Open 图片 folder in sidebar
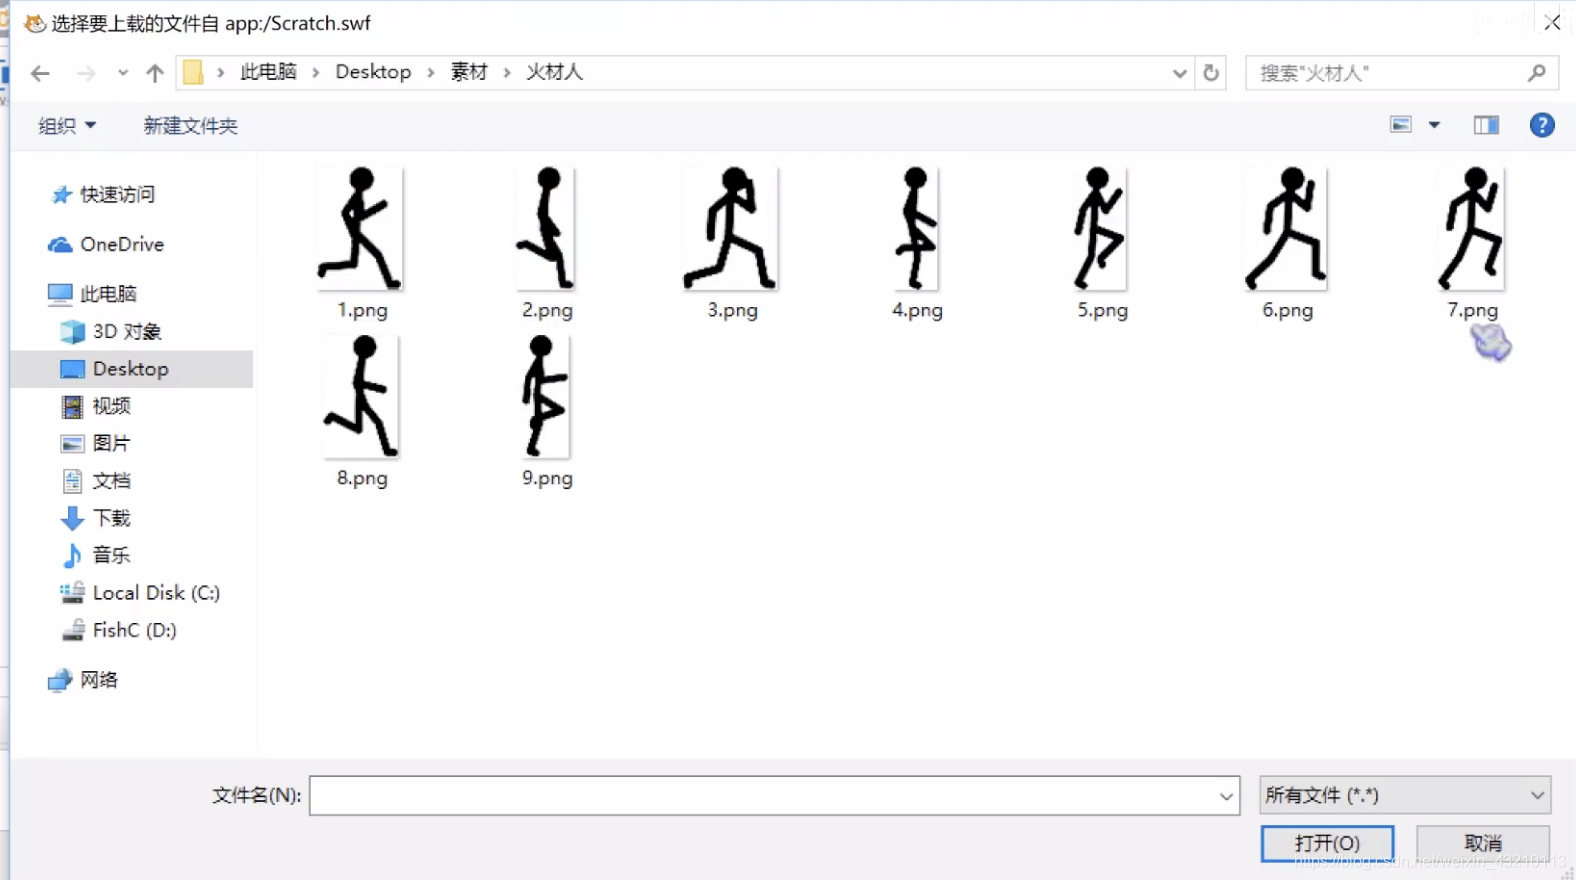The image size is (1576, 880). (96, 443)
